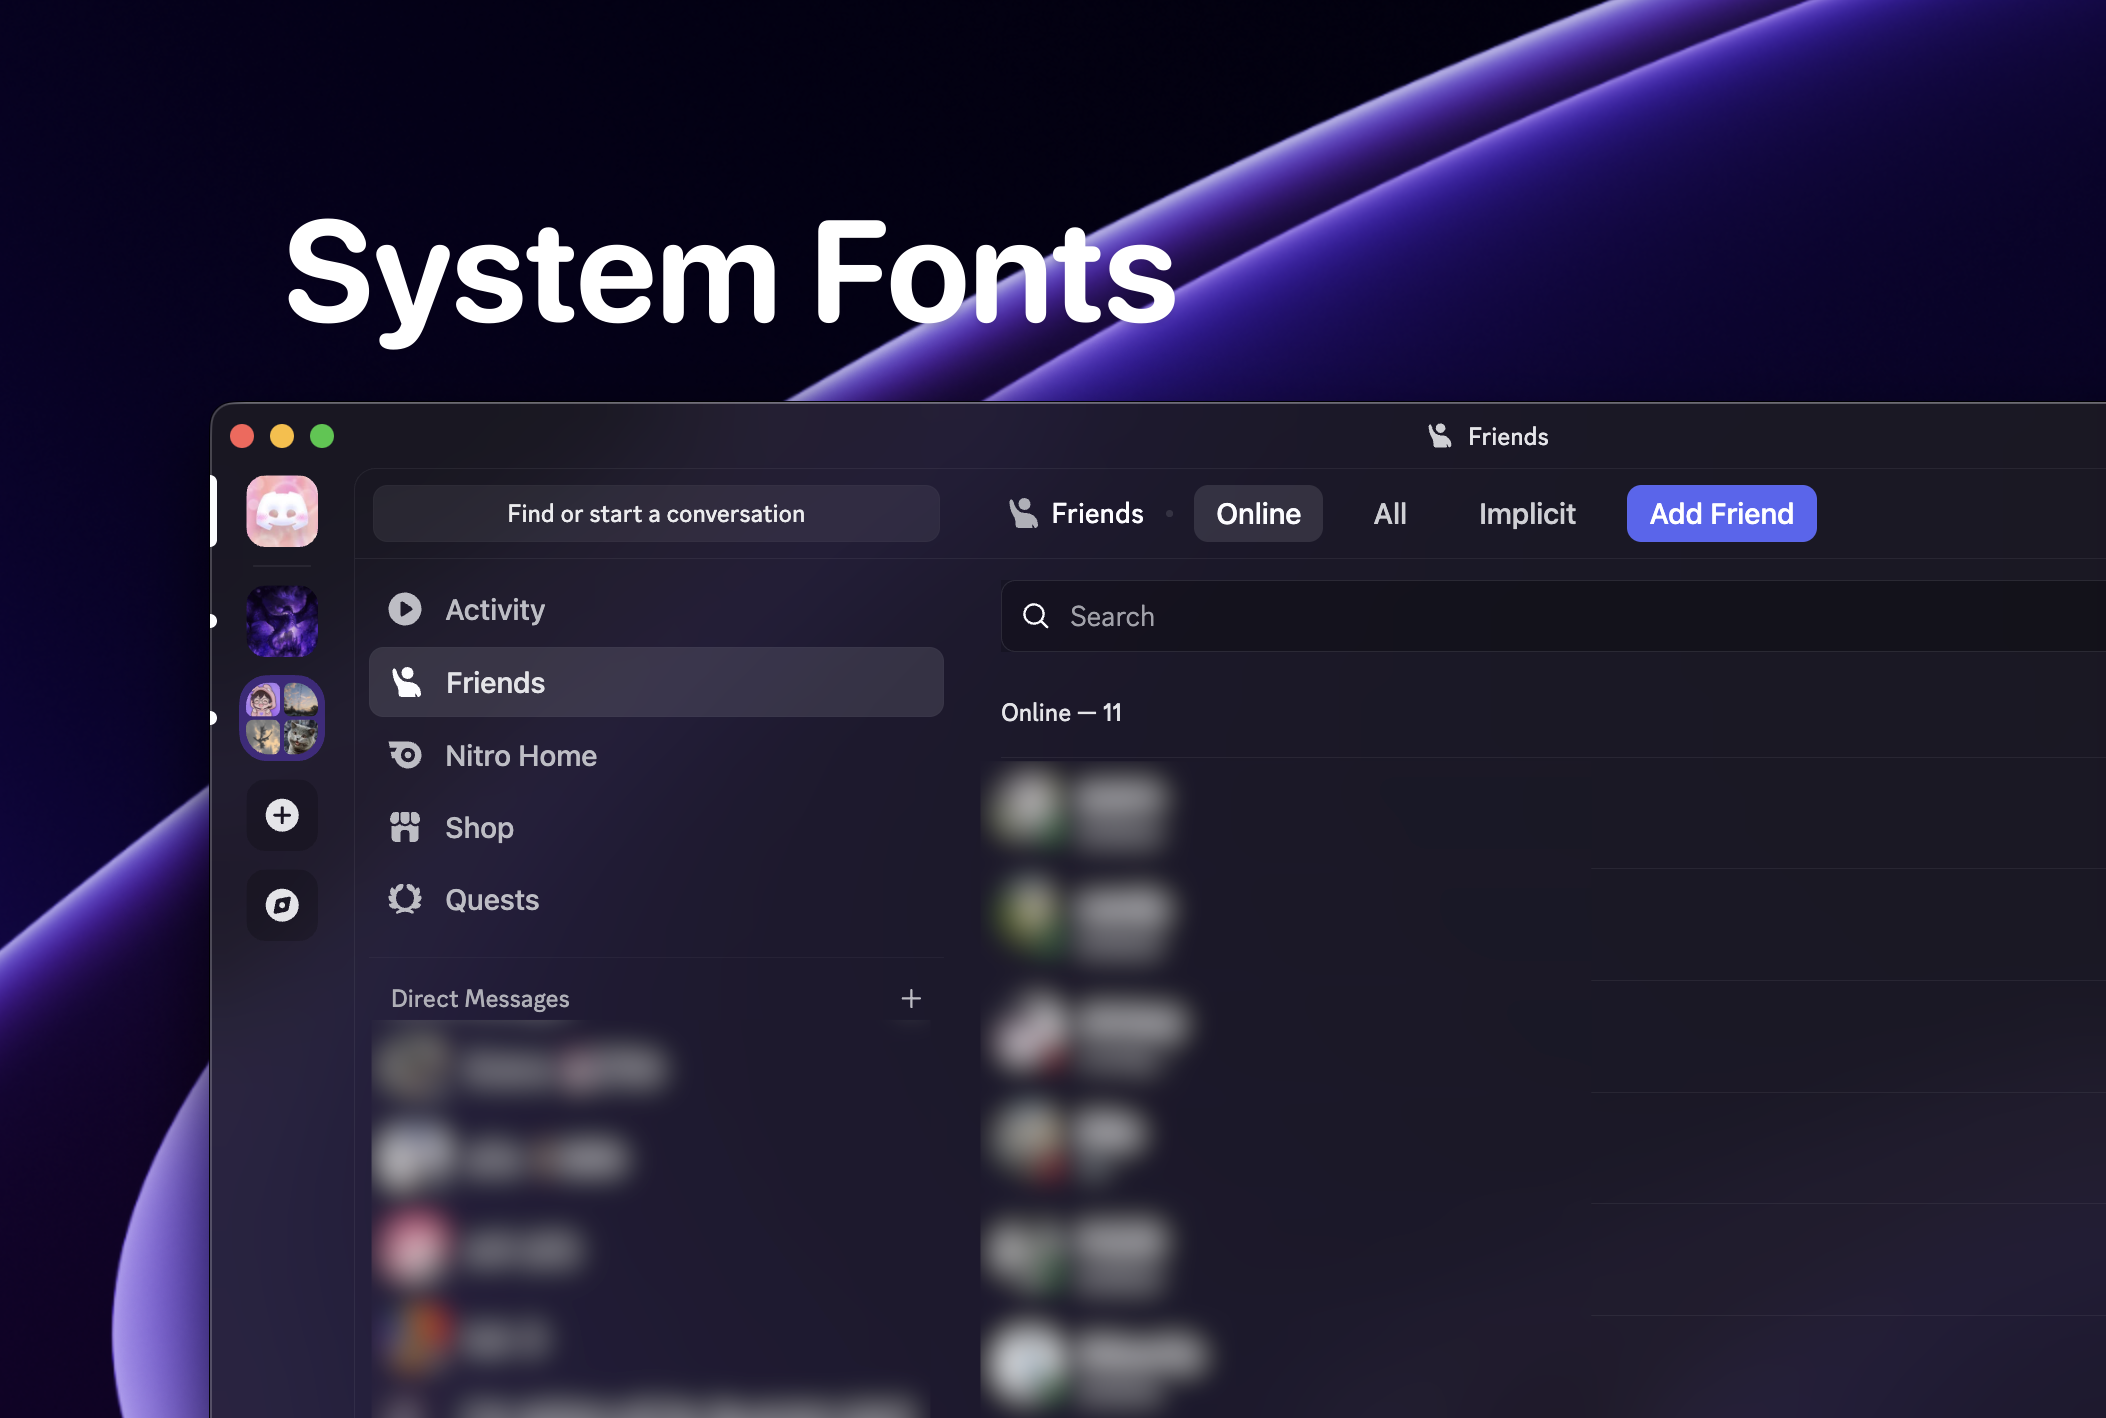Click the Online — 11 heading
Screen dimensions: 2106x1418
click(x=1063, y=712)
